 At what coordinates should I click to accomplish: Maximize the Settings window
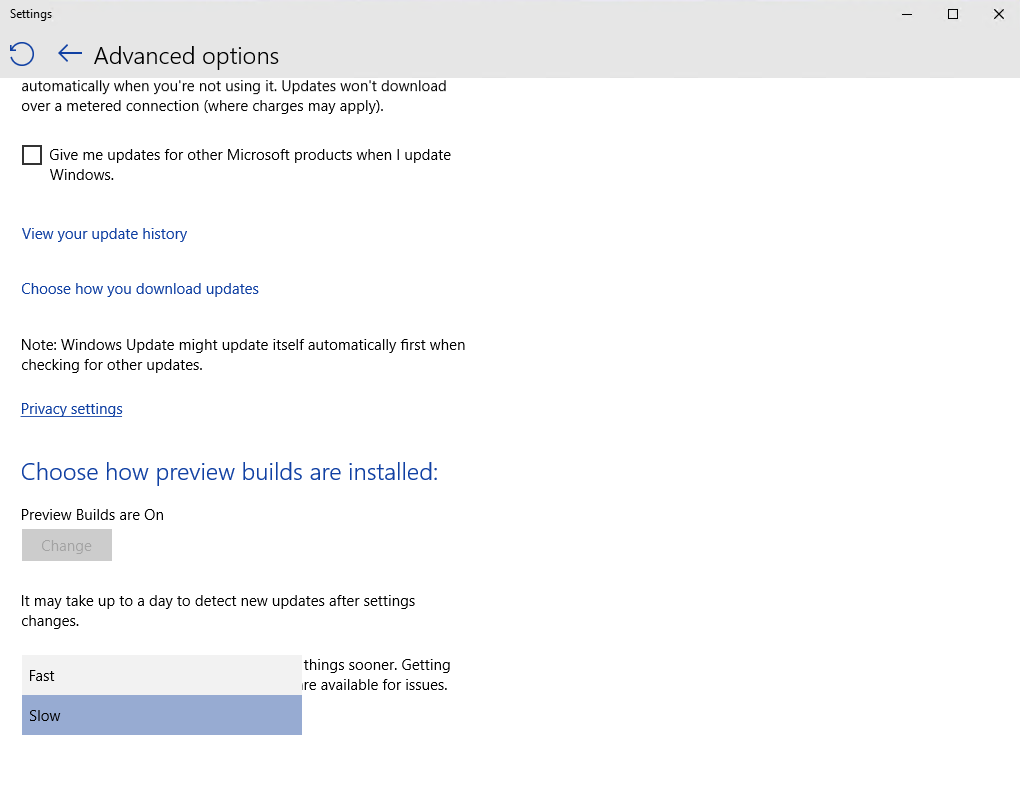[x=953, y=14]
